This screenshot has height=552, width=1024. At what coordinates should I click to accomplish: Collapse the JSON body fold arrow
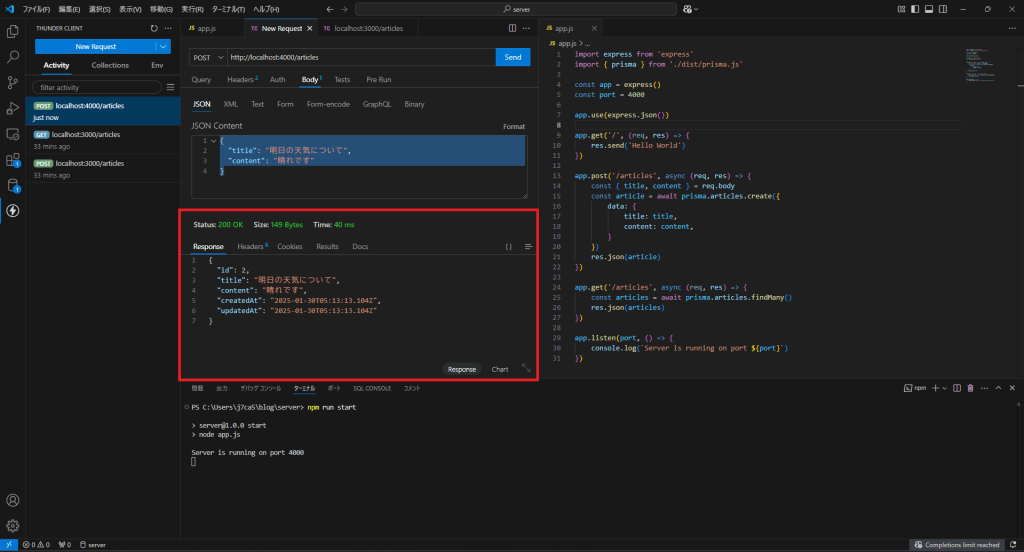click(x=213, y=140)
